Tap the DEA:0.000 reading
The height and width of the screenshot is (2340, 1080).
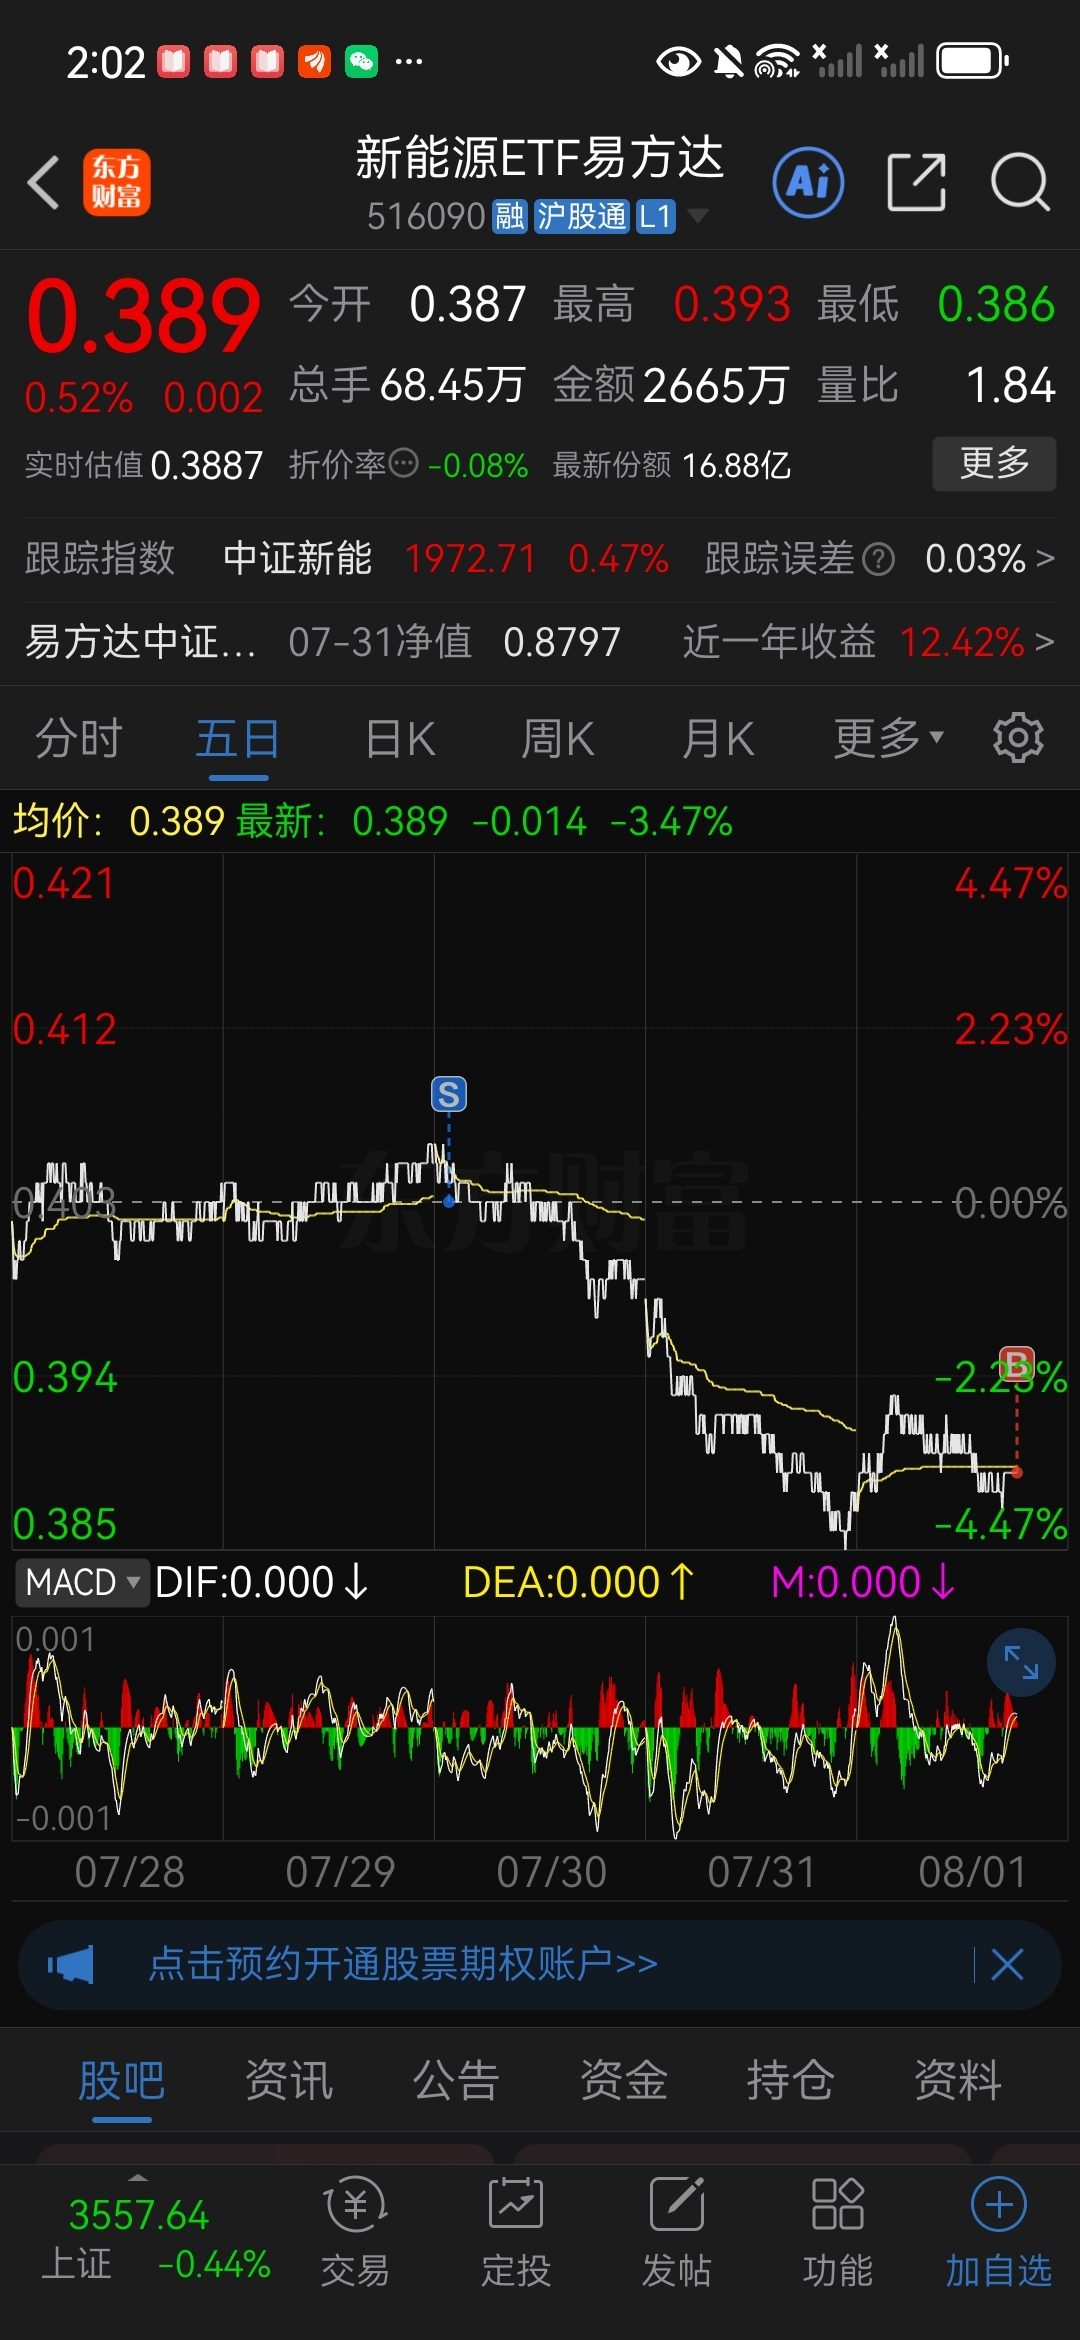coord(579,1583)
